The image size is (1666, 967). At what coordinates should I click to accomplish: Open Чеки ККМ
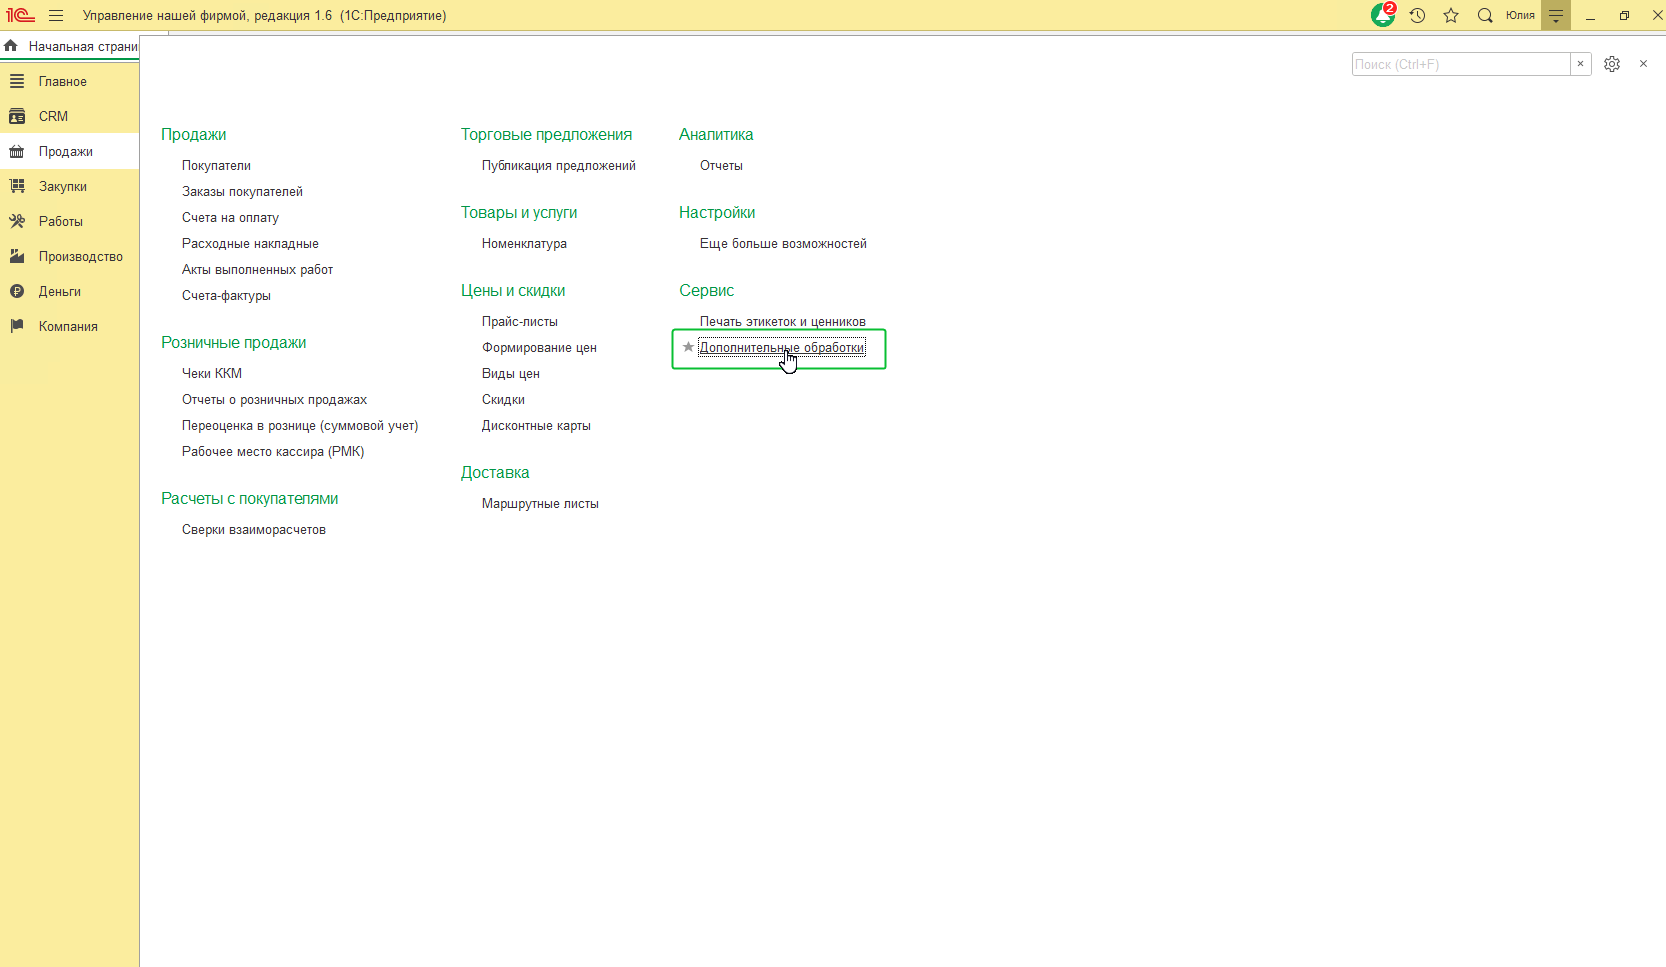tap(212, 373)
